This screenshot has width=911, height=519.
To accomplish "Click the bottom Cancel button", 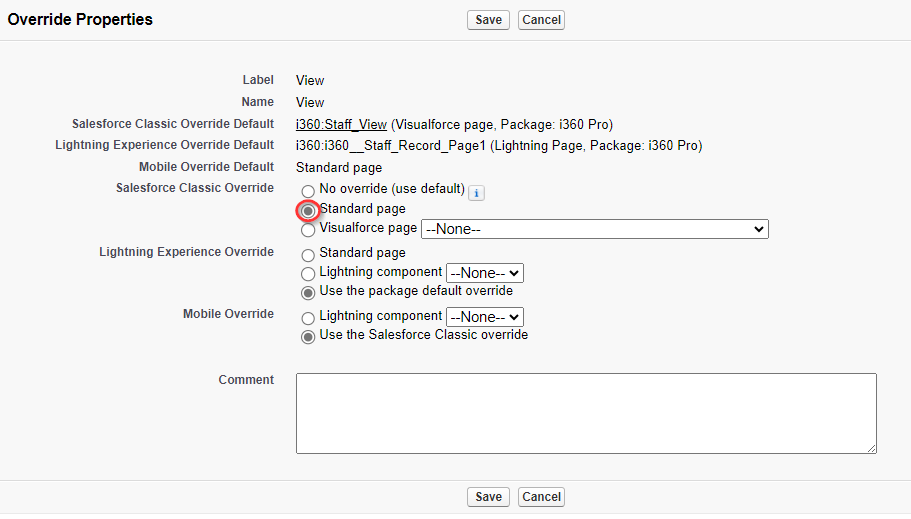I will click(541, 497).
